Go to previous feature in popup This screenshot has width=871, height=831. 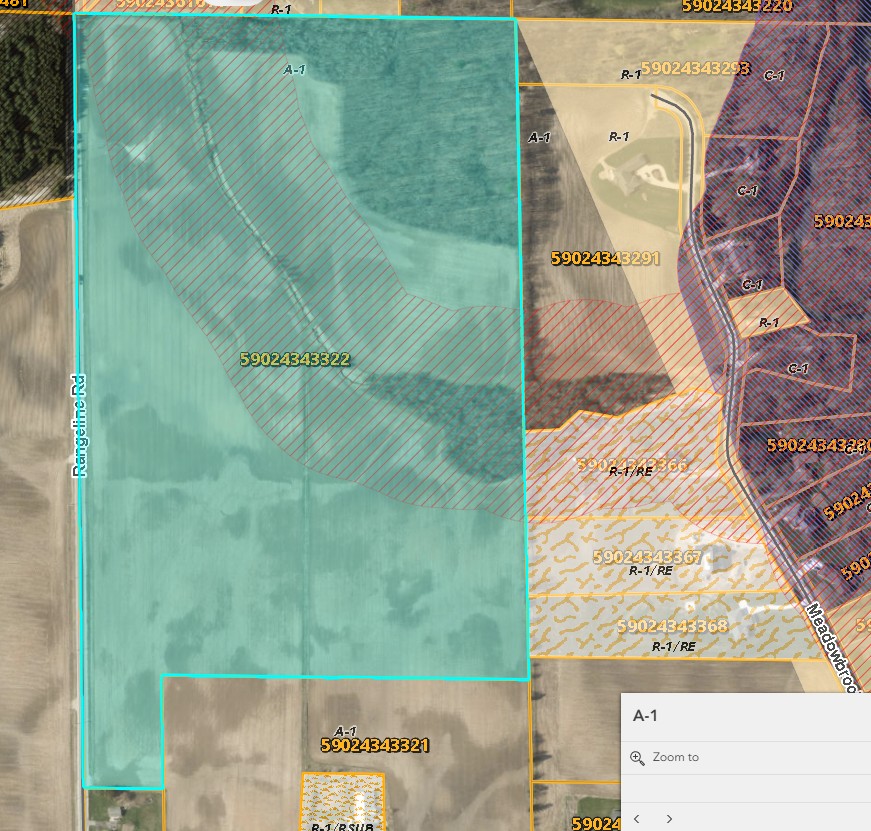pyautogui.click(x=637, y=819)
